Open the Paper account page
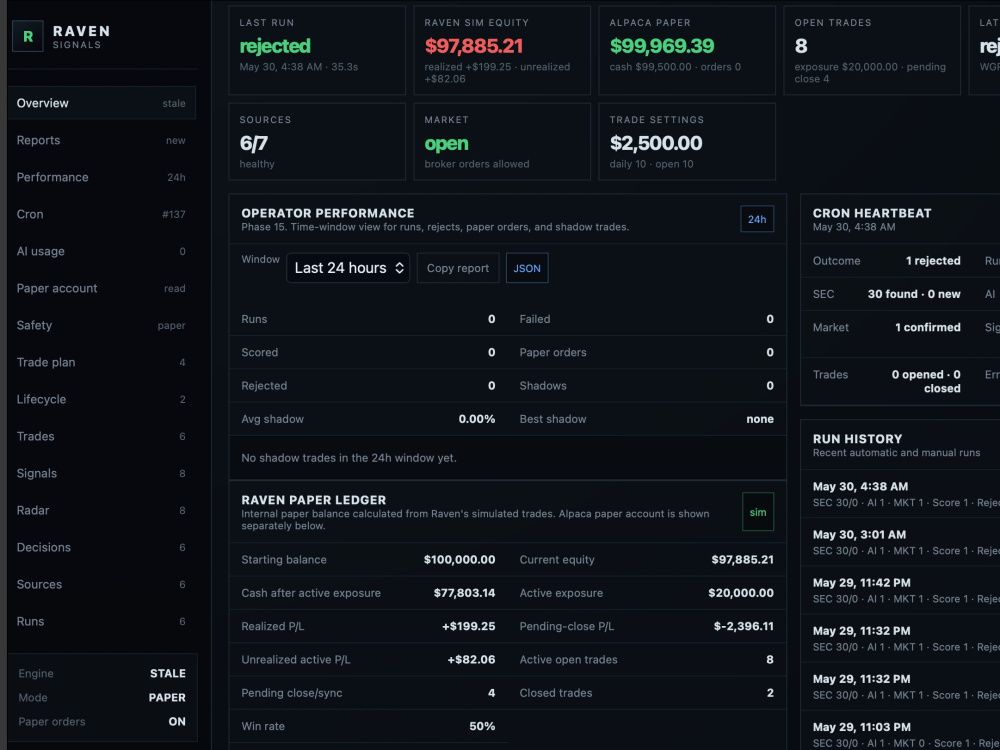Screen dimensions: 1000x750 (101, 288)
